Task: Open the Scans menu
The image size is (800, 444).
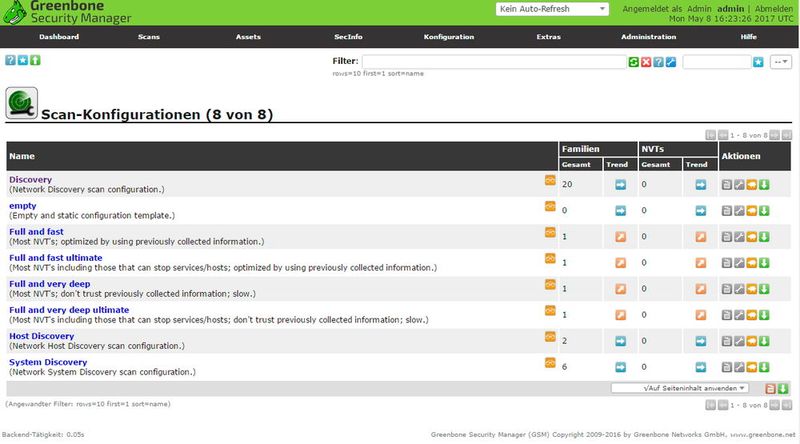Action: coord(148,36)
